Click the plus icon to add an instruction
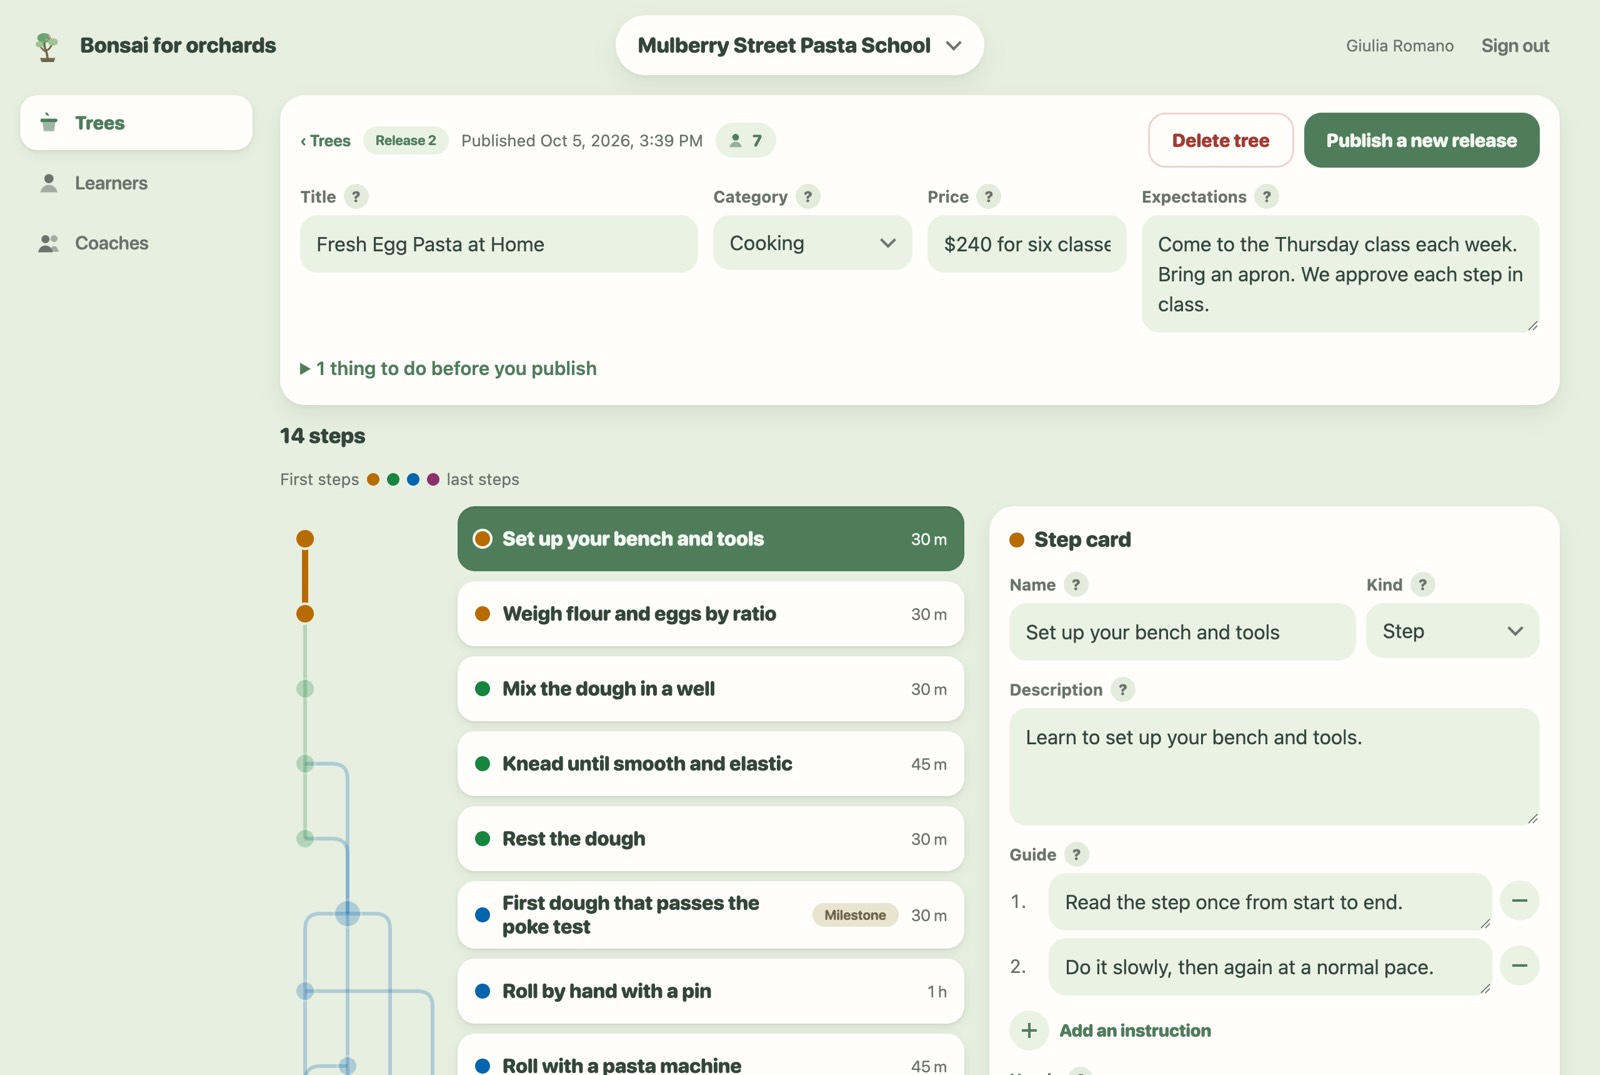Screen dimensions: 1600x1075 1029,1031
